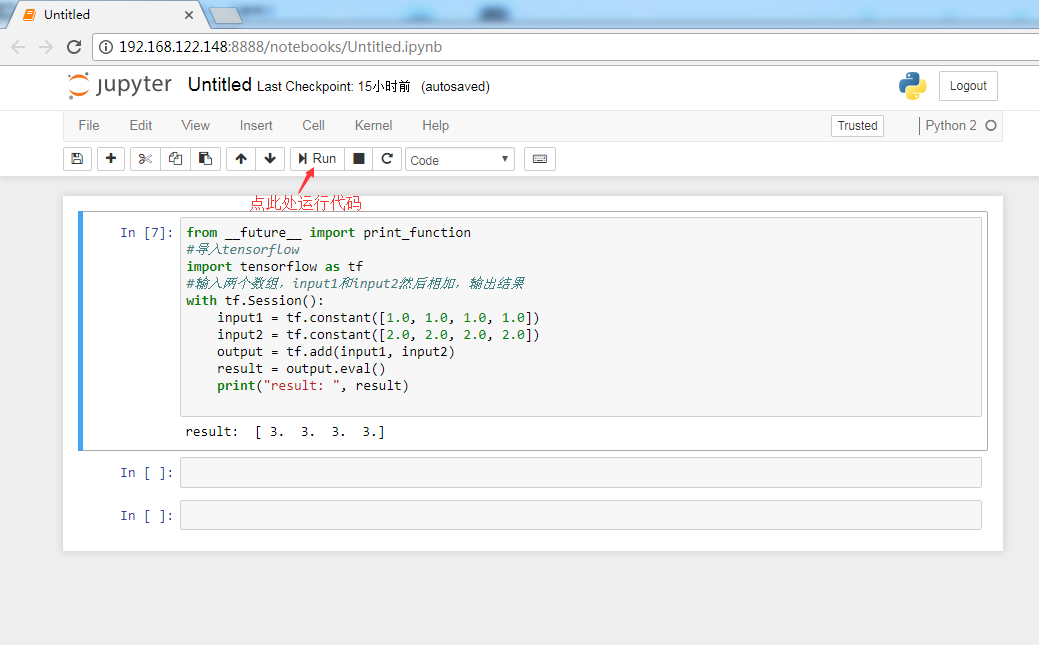The image size is (1039, 645).
Task: Open the View menu
Action: 195,125
